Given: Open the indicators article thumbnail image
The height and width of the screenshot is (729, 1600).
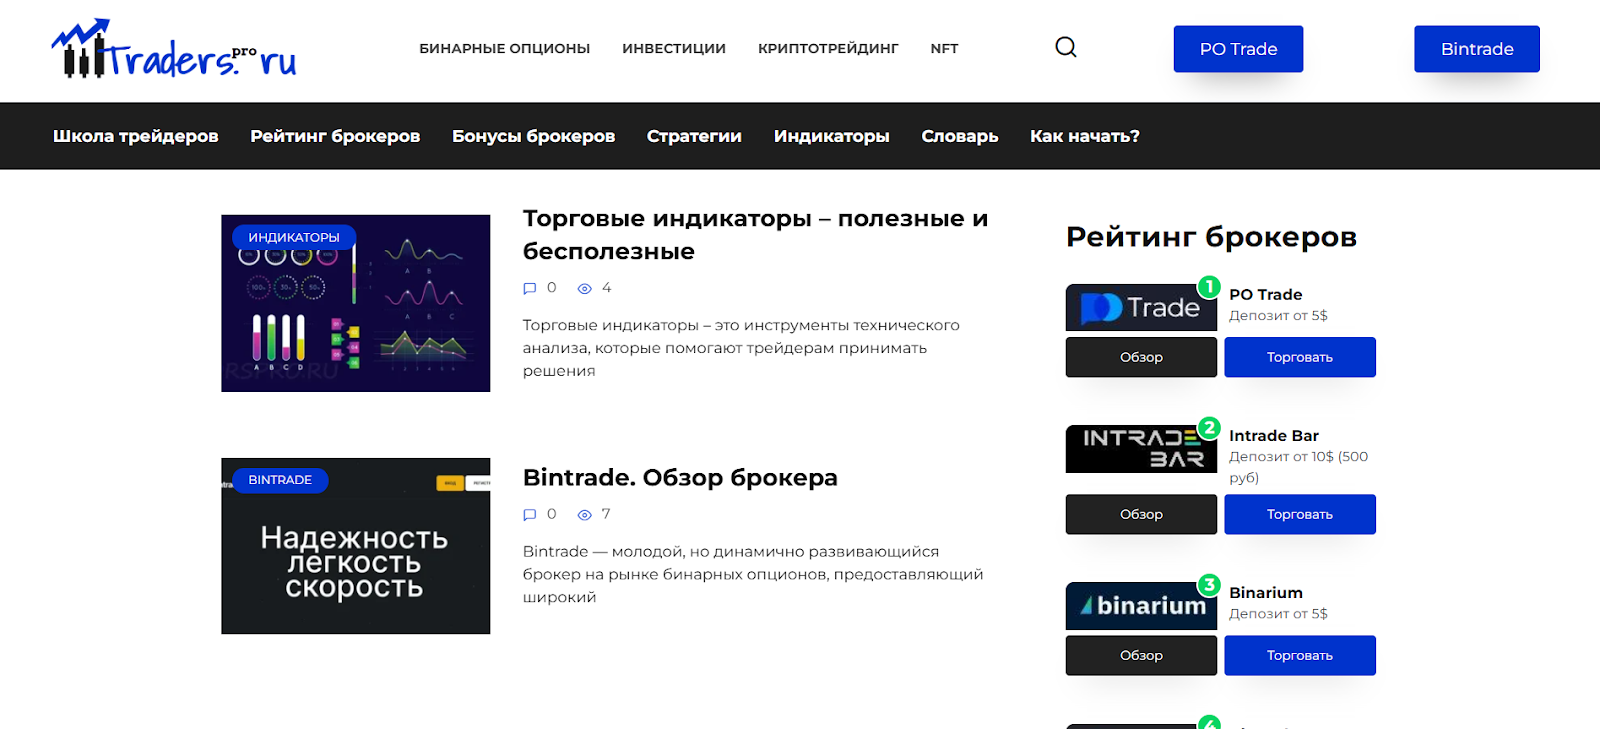Looking at the screenshot, I should [x=355, y=303].
